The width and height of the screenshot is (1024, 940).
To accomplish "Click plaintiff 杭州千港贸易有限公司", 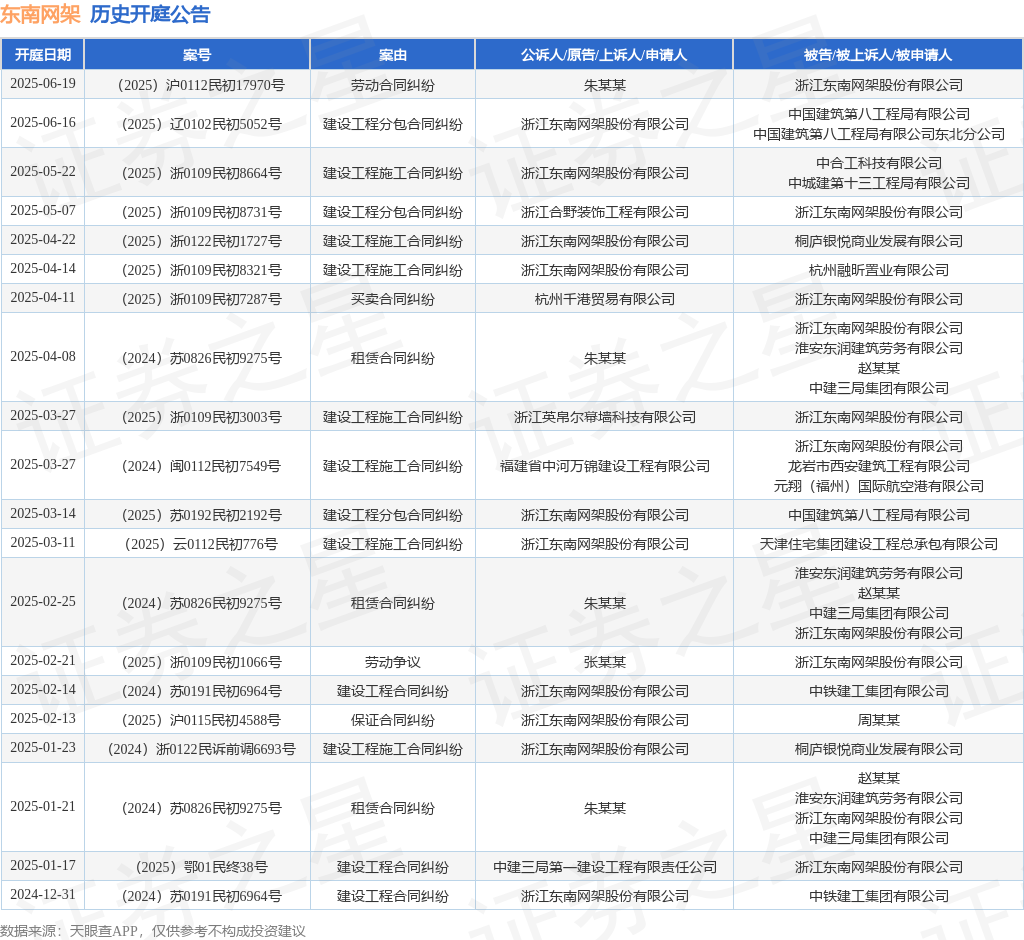I will coord(604,299).
